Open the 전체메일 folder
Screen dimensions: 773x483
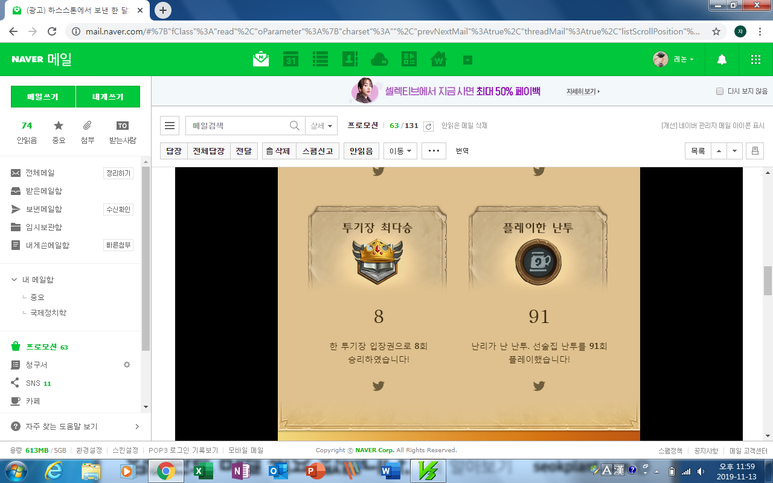point(40,173)
